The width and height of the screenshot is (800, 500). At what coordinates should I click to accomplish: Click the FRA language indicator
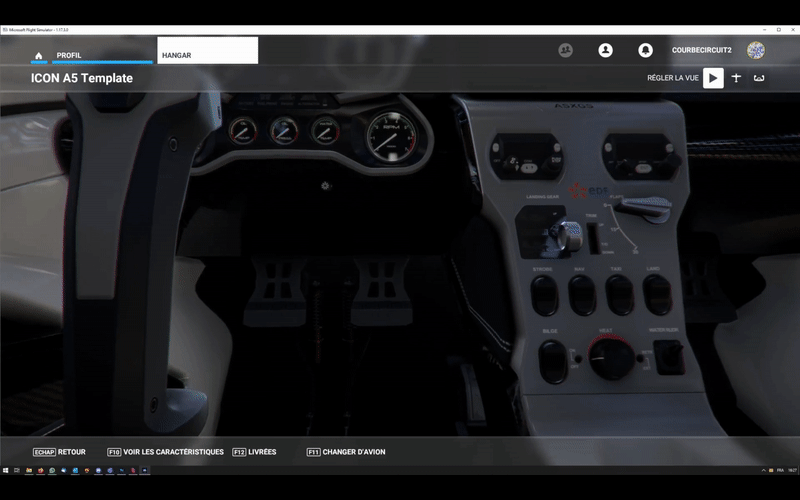pyautogui.click(x=780, y=470)
